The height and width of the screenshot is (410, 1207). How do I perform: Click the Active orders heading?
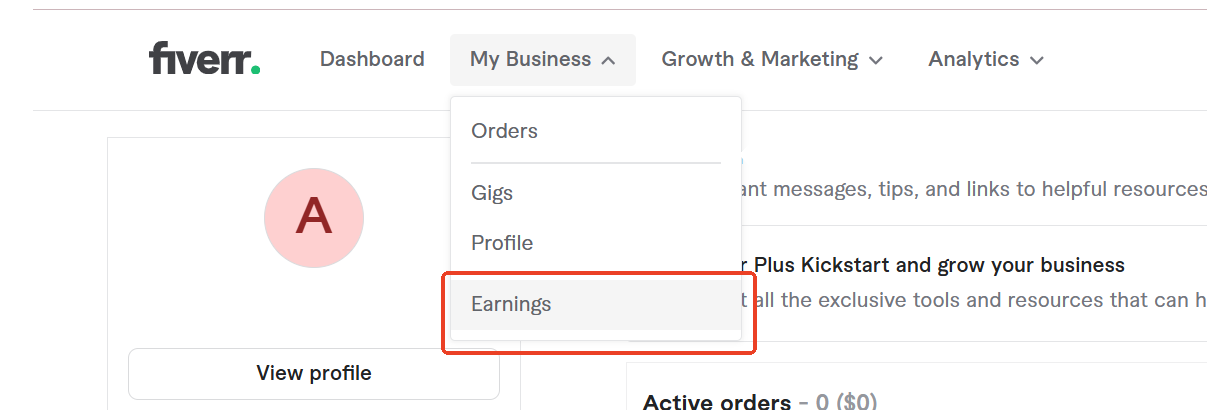pyautogui.click(x=716, y=402)
